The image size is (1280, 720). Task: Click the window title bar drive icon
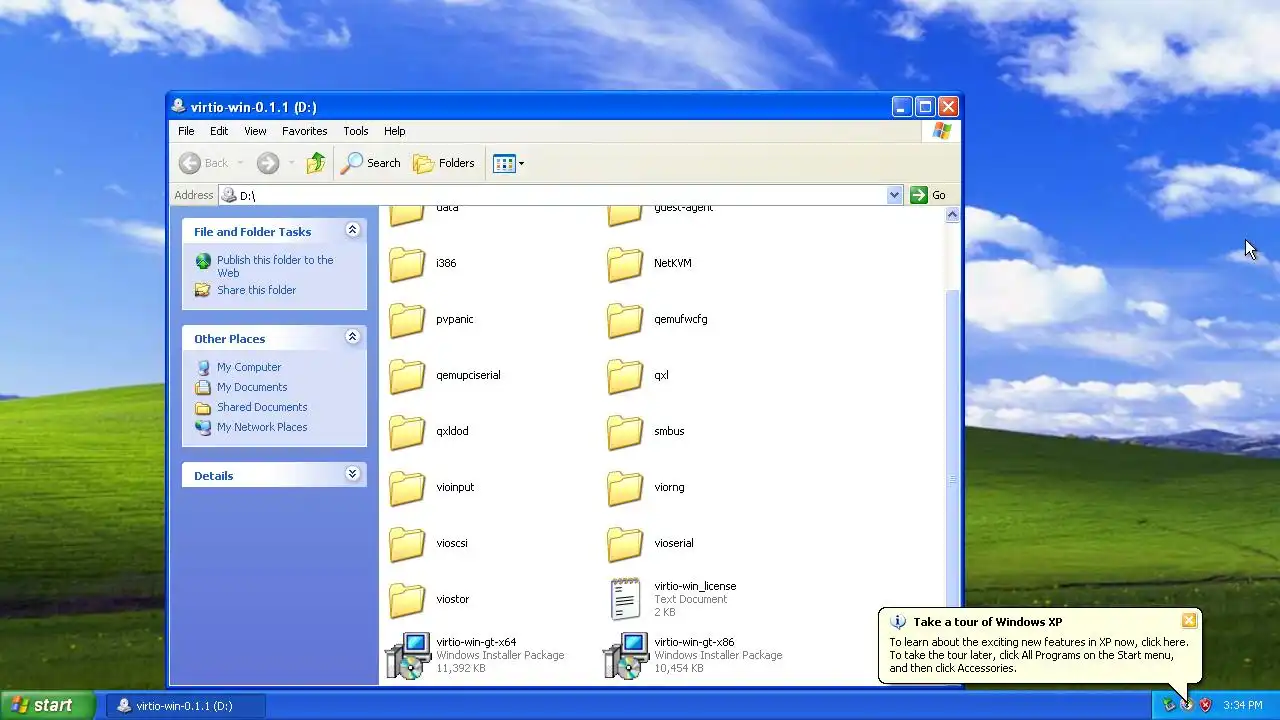[x=179, y=106]
